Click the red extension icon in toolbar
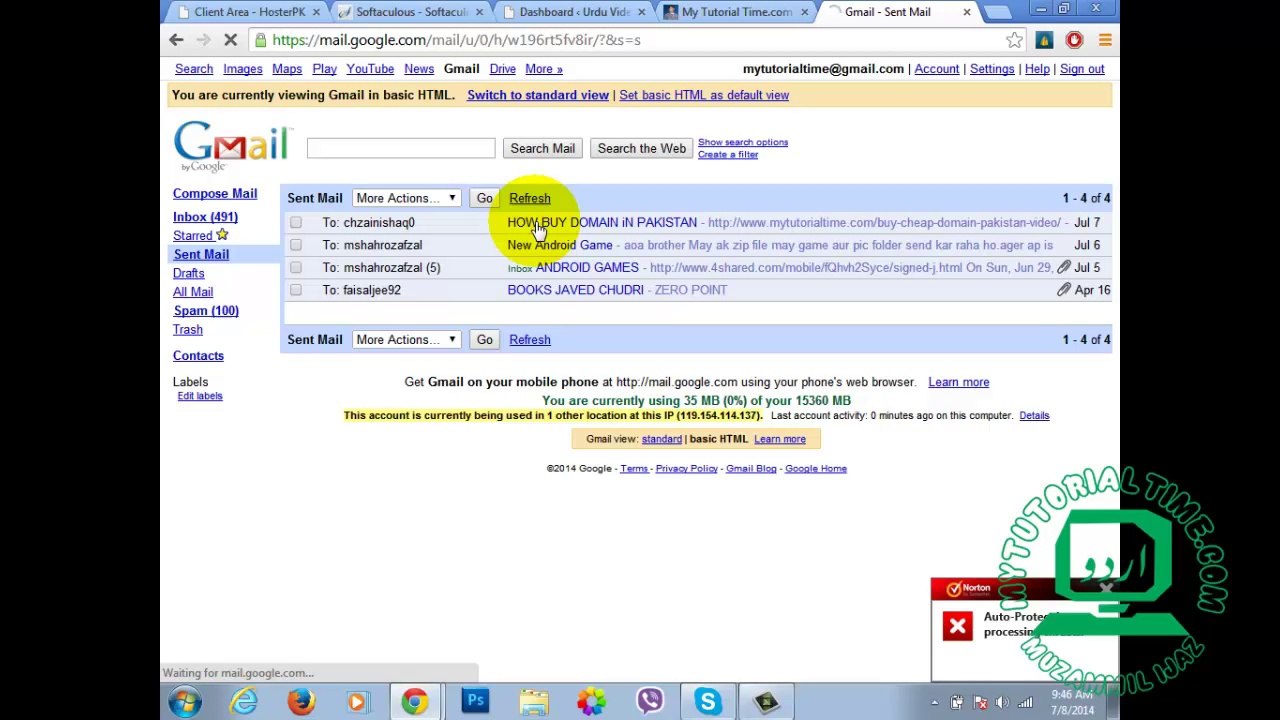 pos(1074,40)
